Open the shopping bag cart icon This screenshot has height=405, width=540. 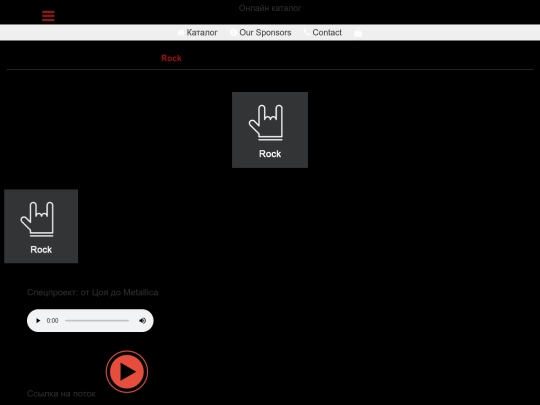(358, 33)
